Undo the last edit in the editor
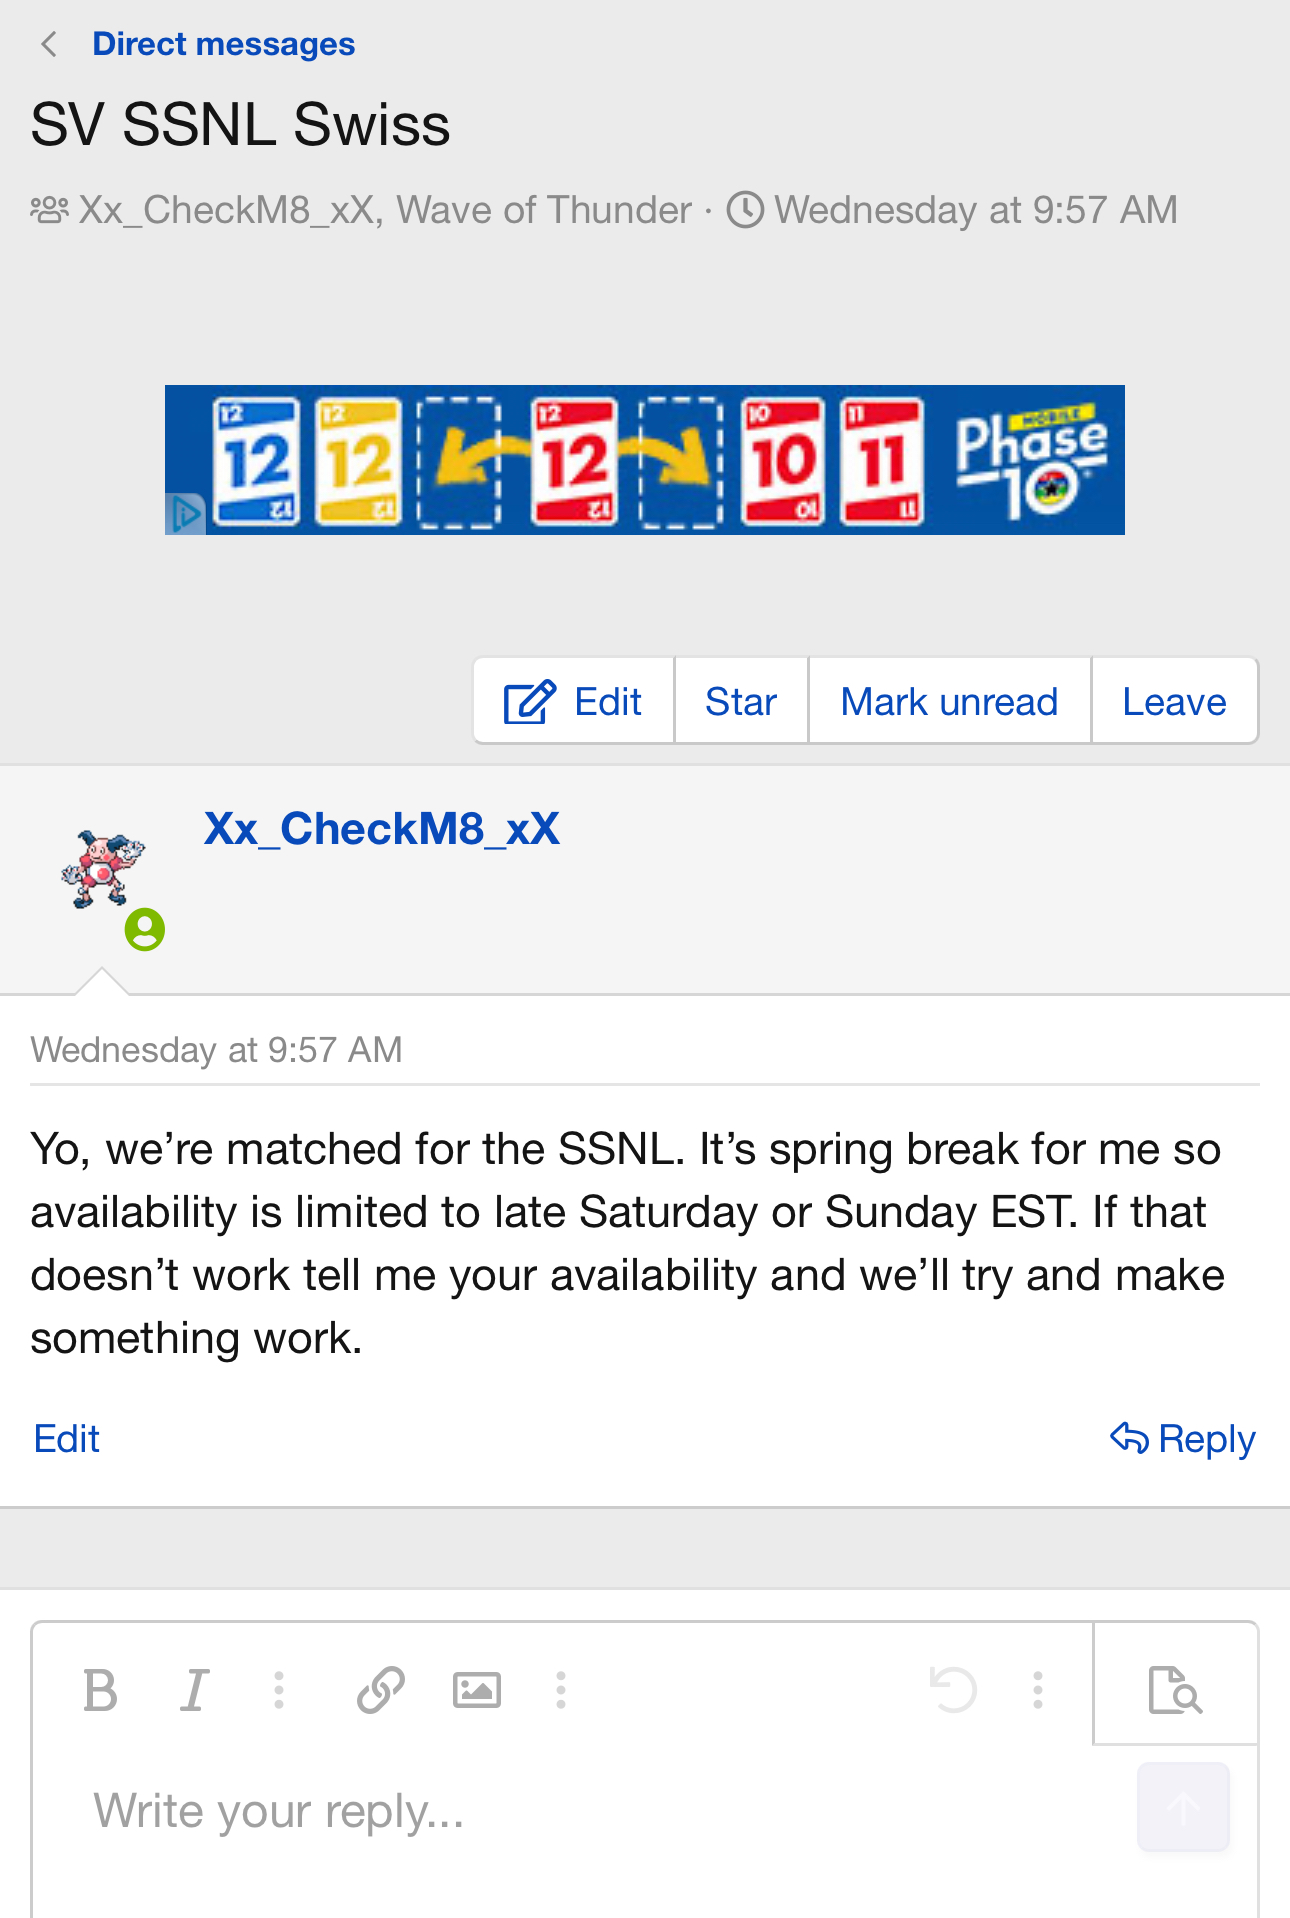 pos(953,1691)
